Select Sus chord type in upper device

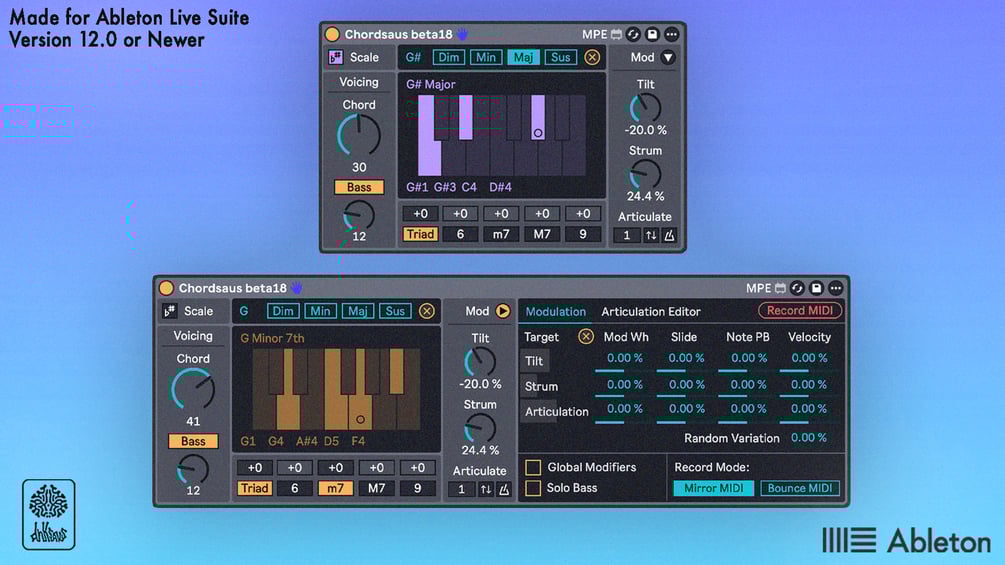click(560, 57)
